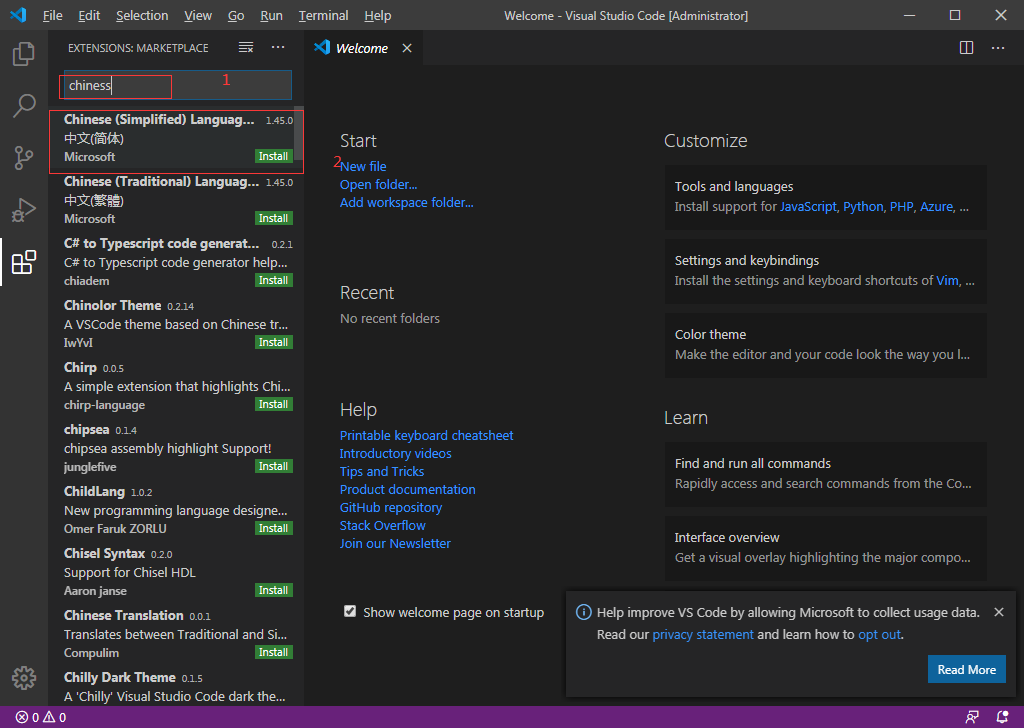The height and width of the screenshot is (728, 1024).
Task: Select the Extensions icon in activity bar
Action: tap(24, 262)
